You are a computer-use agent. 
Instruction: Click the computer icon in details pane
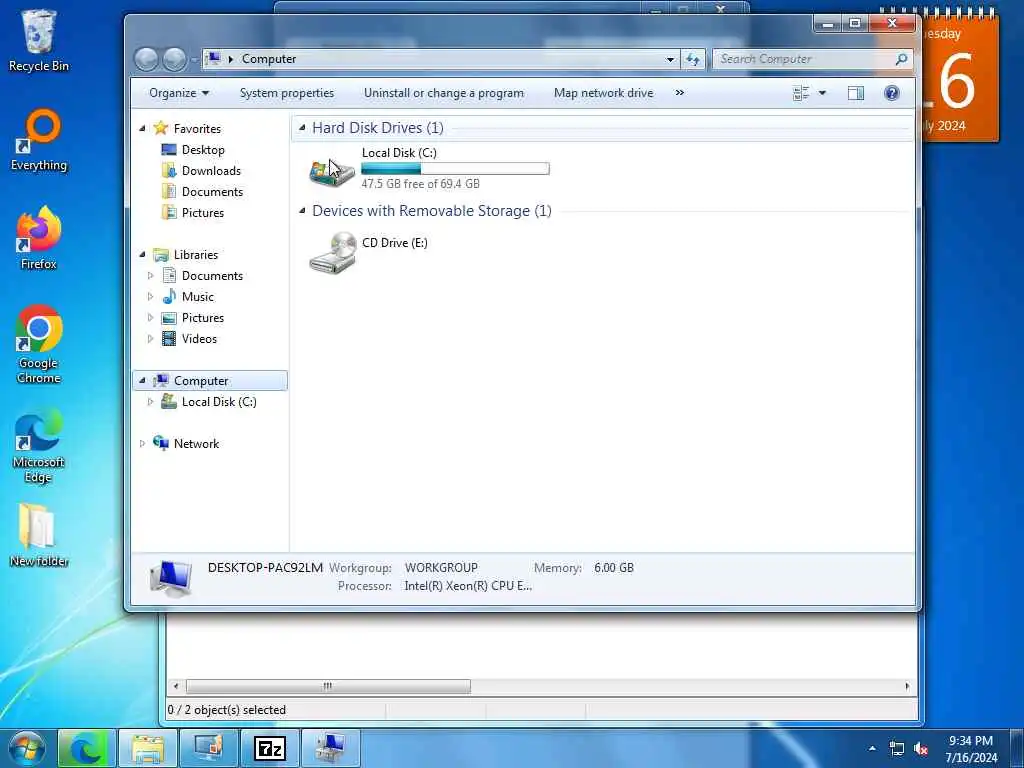click(171, 578)
